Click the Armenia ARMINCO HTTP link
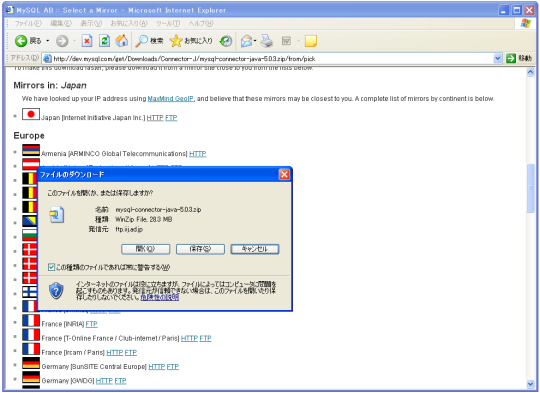The image size is (540, 393). click(198, 154)
